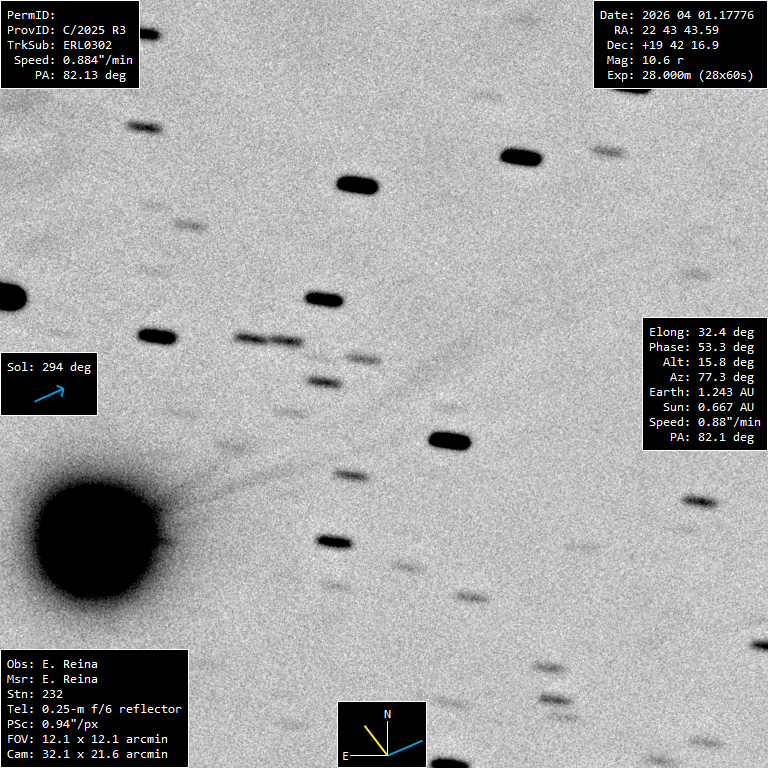Click the TrkSub ERL0302 entry
768x768 pixels.
(59, 45)
